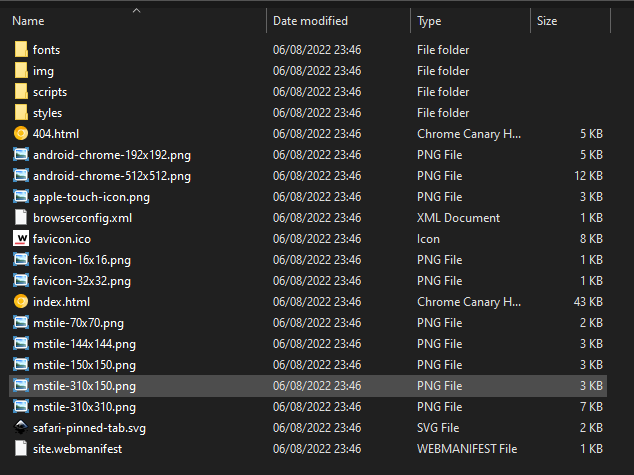This screenshot has width=634, height=475.
Task: Click Chrome Canary H... type of 404.html
Action: tap(469, 134)
